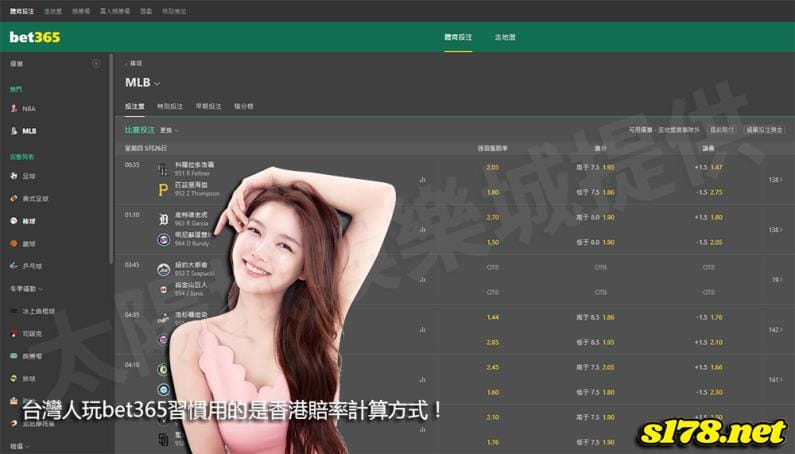Click the Minnesota Twins team logo

pos(163,239)
